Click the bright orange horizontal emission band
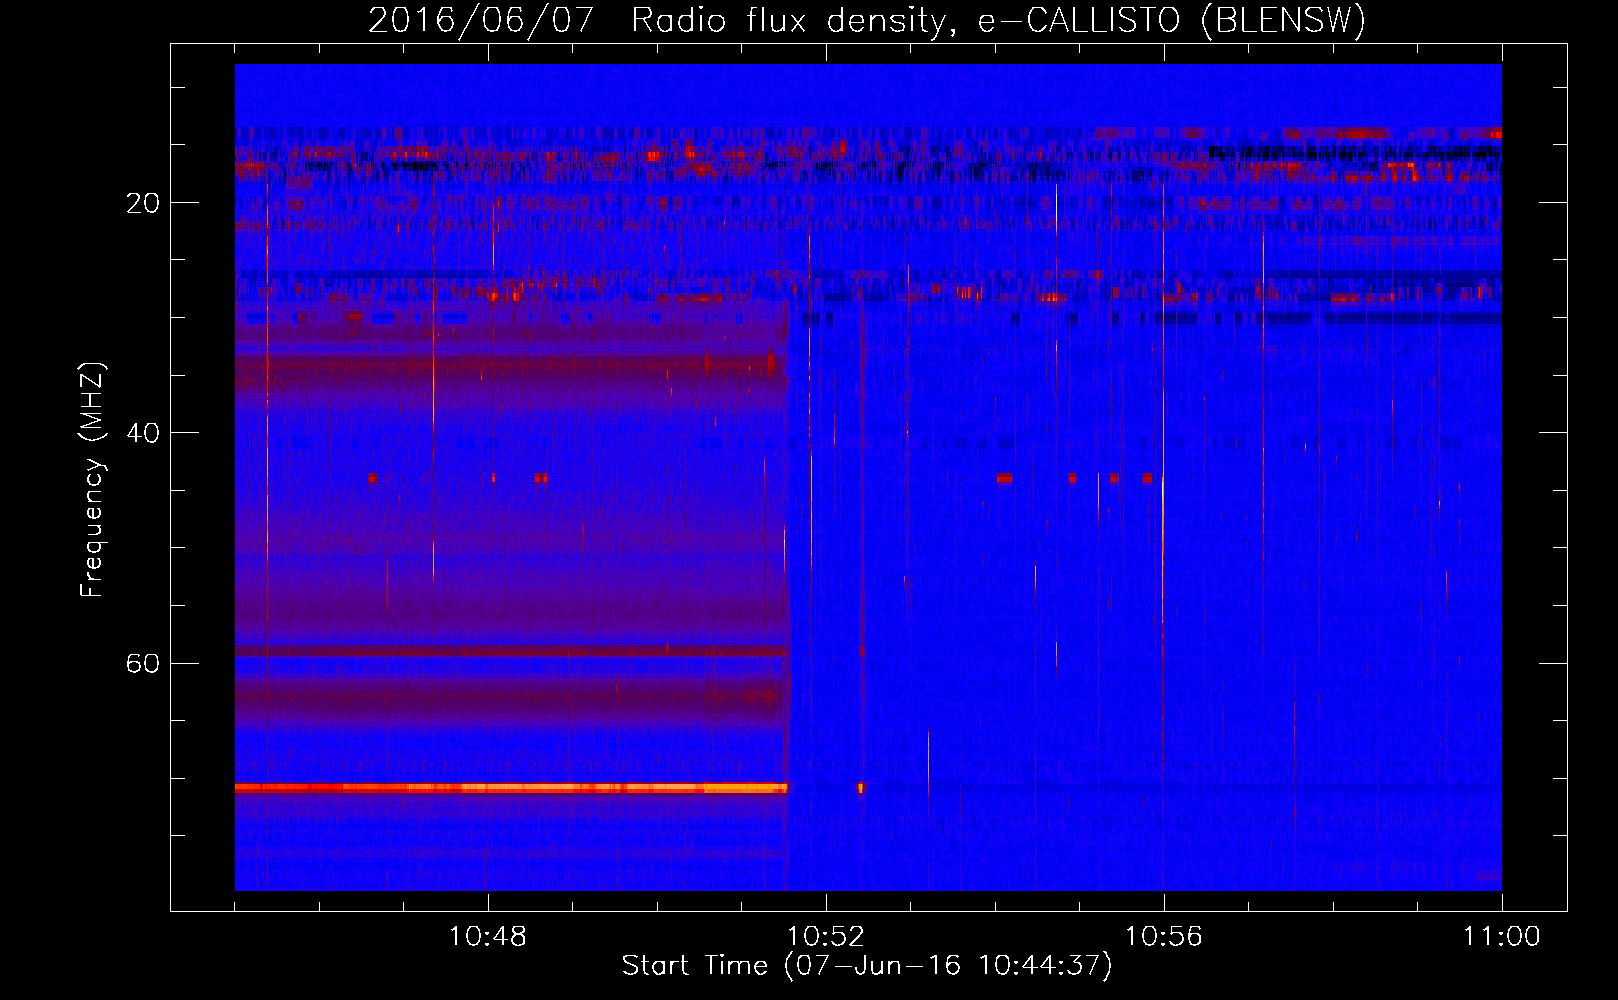 (x=511, y=788)
